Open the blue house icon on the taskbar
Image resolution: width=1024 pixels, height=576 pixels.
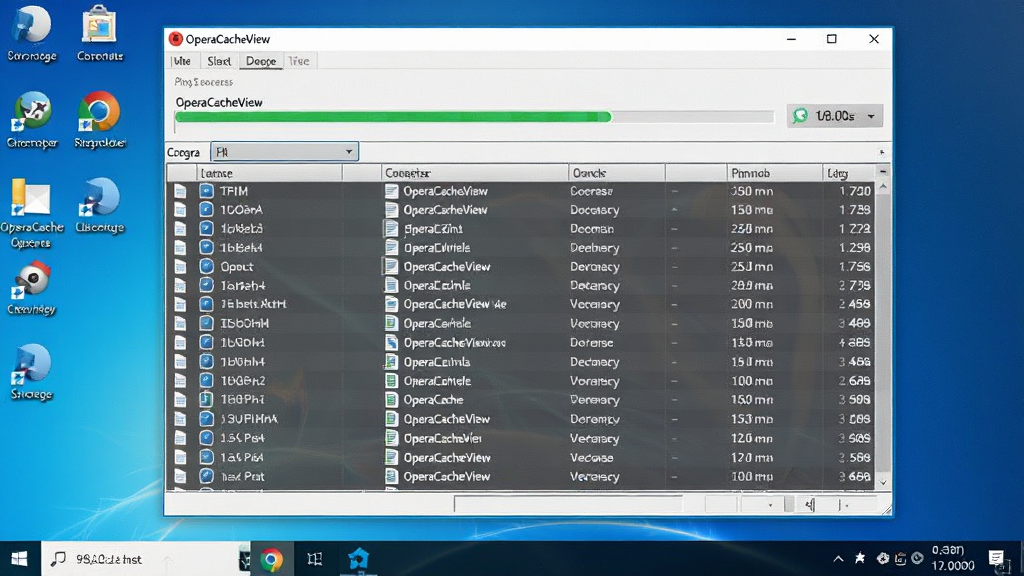358,559
